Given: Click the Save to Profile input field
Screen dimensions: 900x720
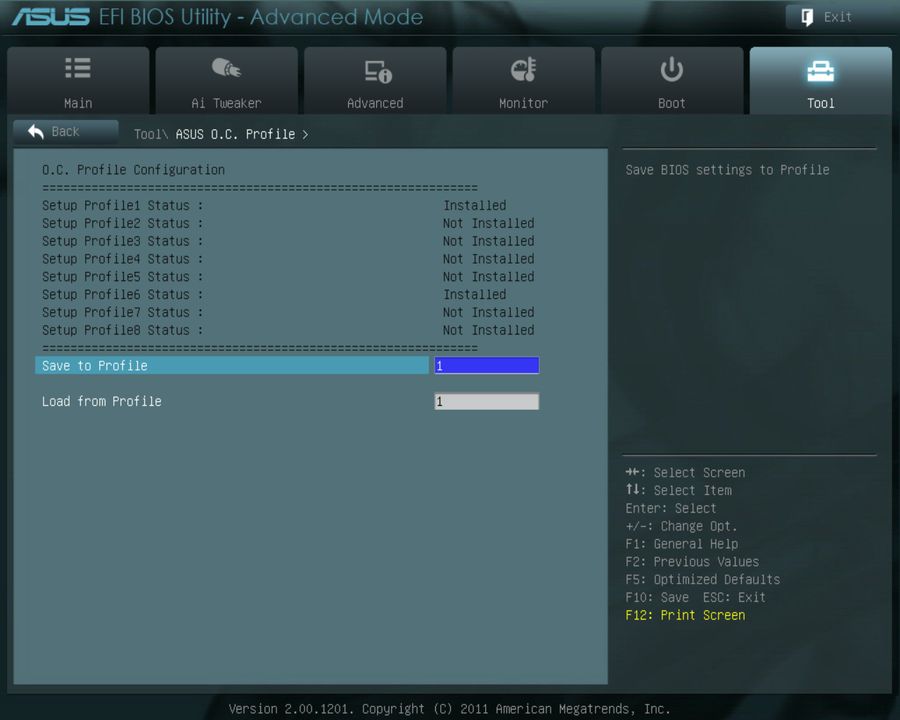Looking at the screenshot, I should 487,365.
